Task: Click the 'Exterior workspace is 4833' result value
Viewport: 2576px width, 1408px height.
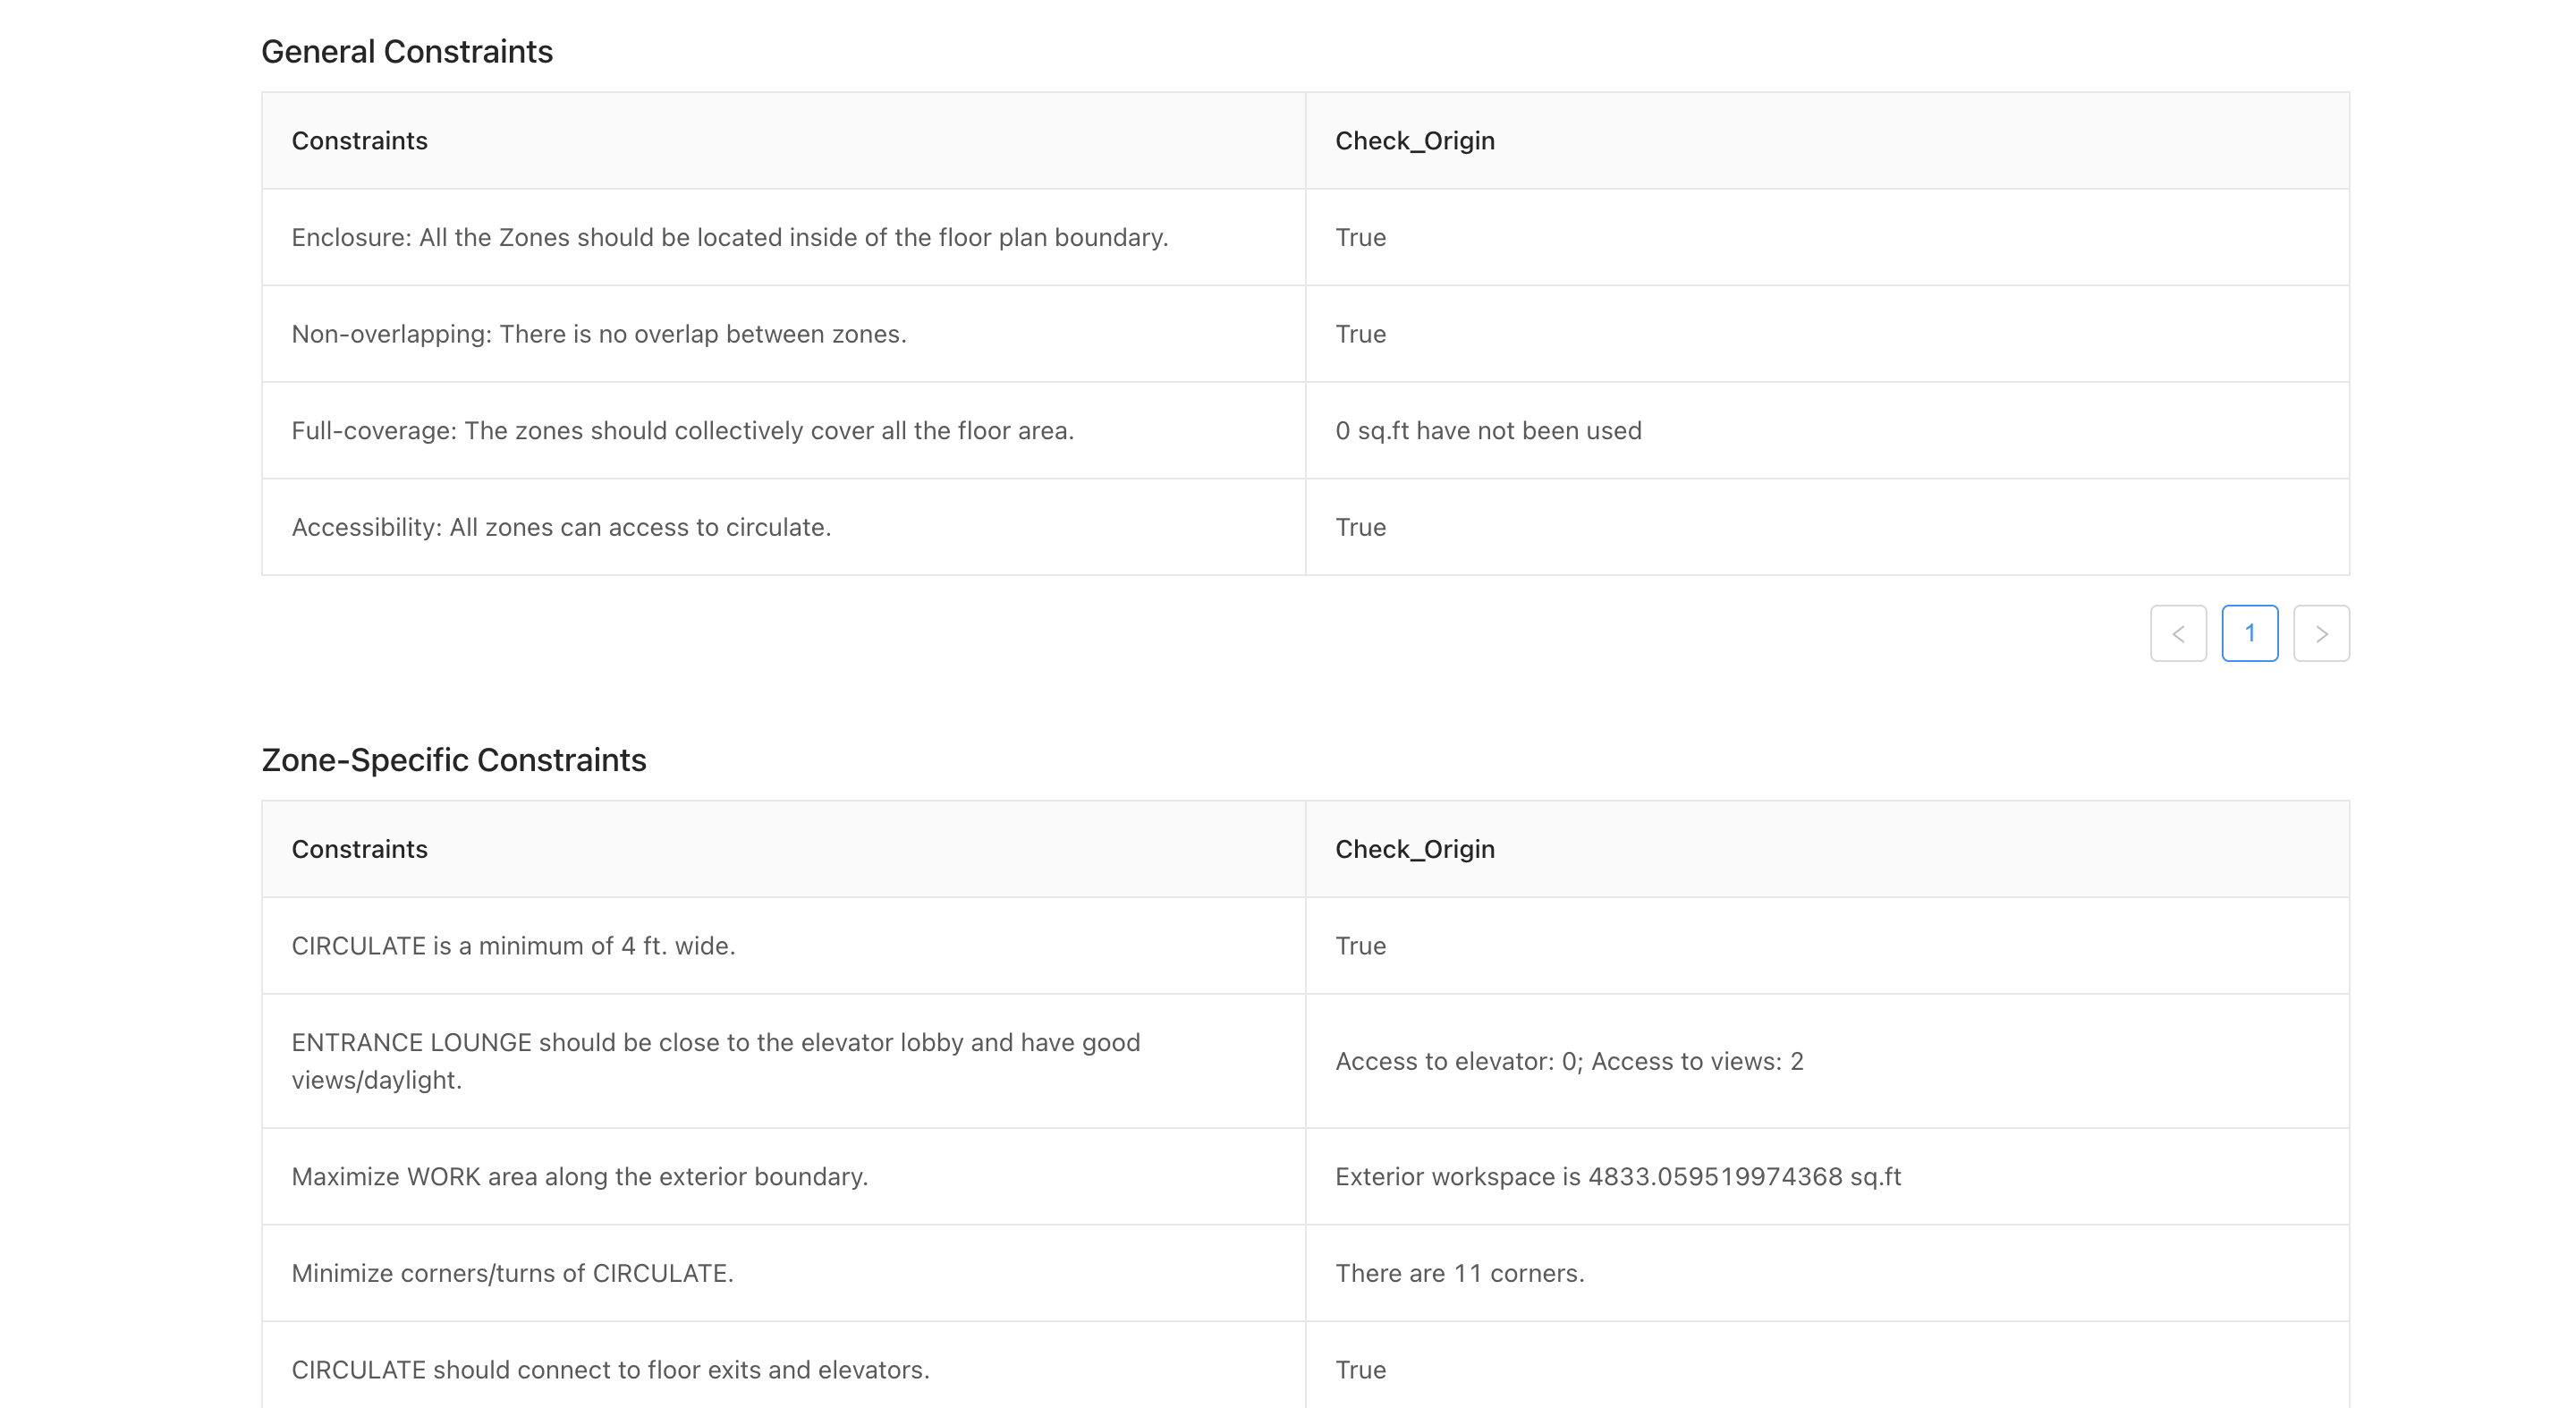Action: 1618,1177
